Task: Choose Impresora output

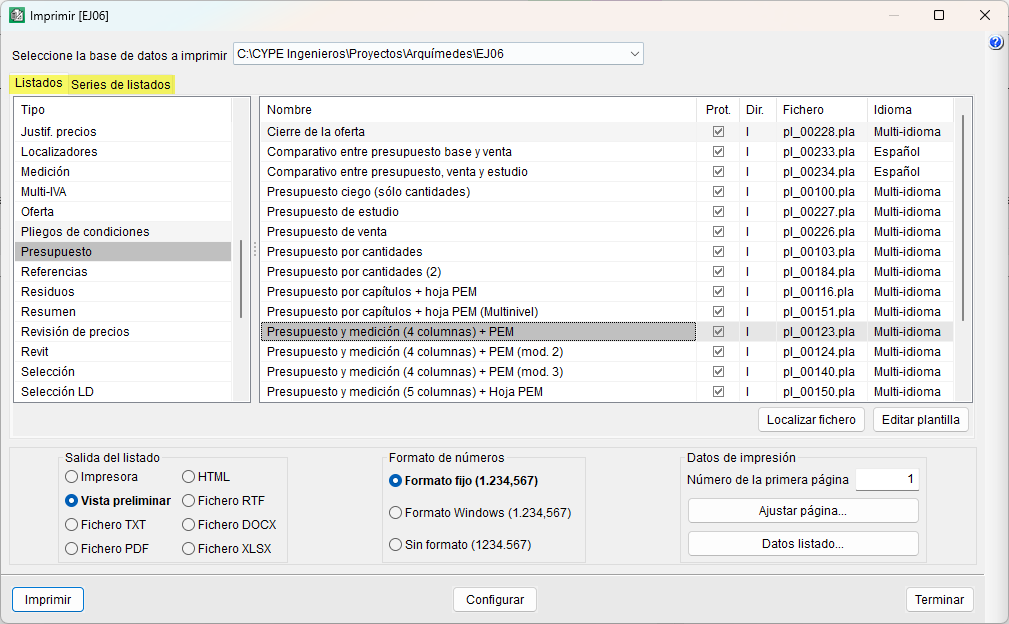Action: pos(102,477)
